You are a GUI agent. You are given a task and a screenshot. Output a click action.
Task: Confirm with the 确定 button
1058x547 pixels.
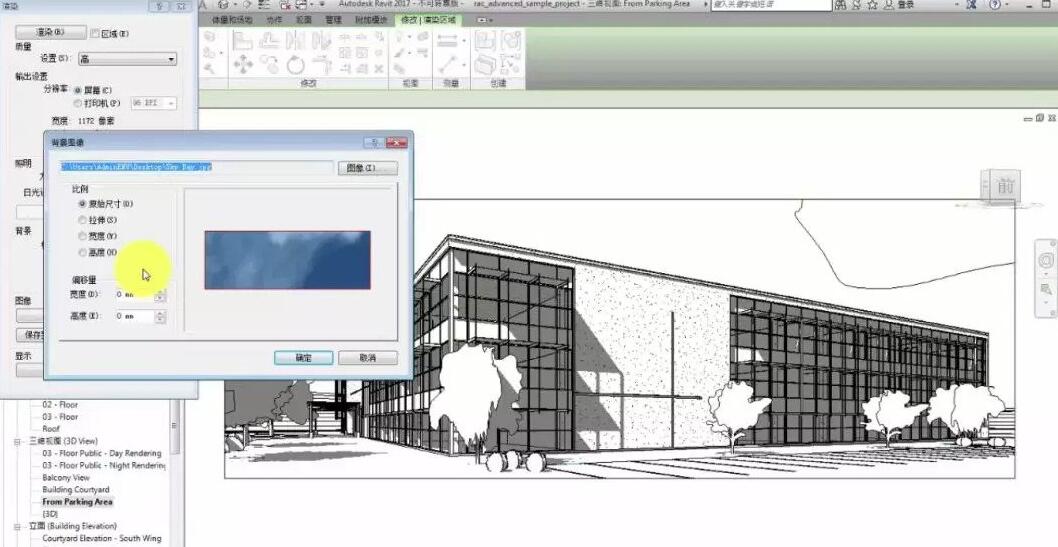pos(304,357)
